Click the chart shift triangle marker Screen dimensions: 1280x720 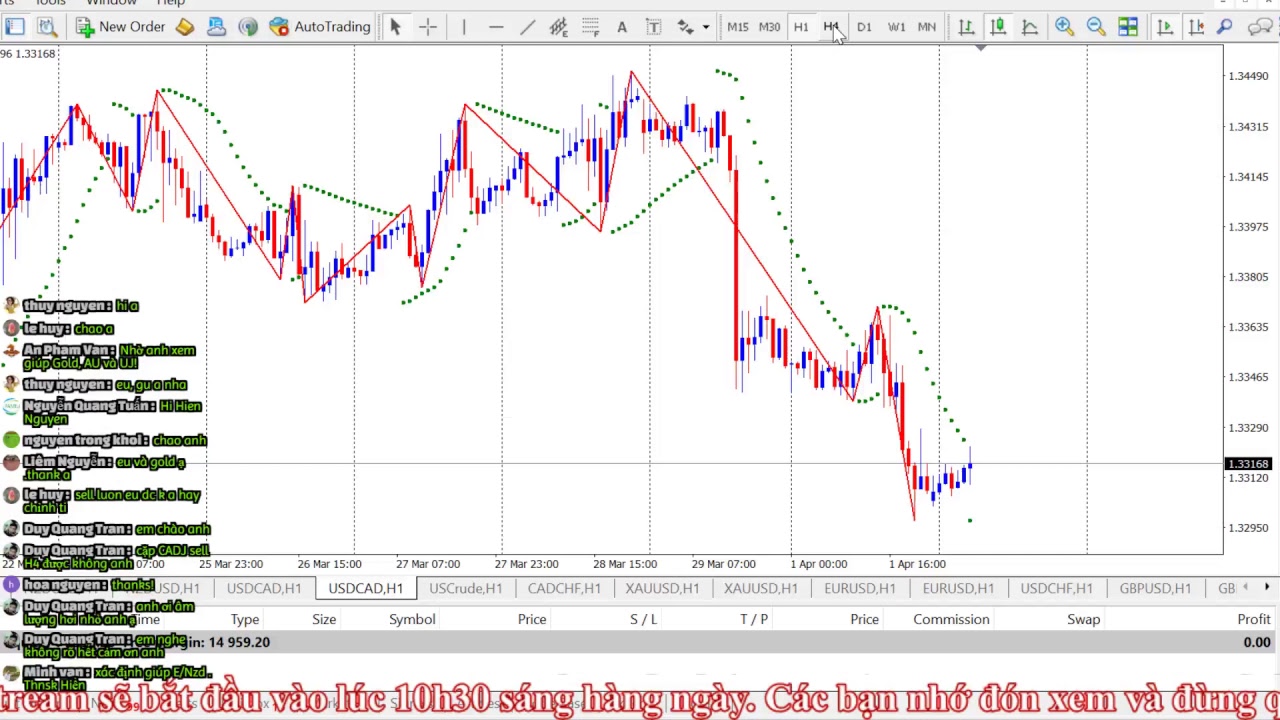click(981, 47)
